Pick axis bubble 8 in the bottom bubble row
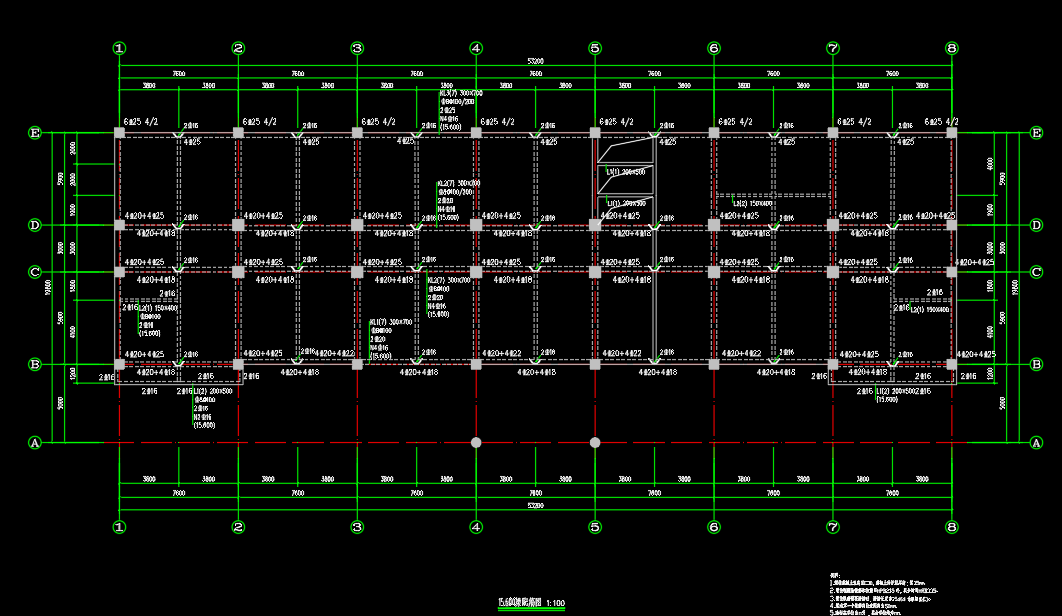Screen dimensions: 1062x616 coord(952,527)
